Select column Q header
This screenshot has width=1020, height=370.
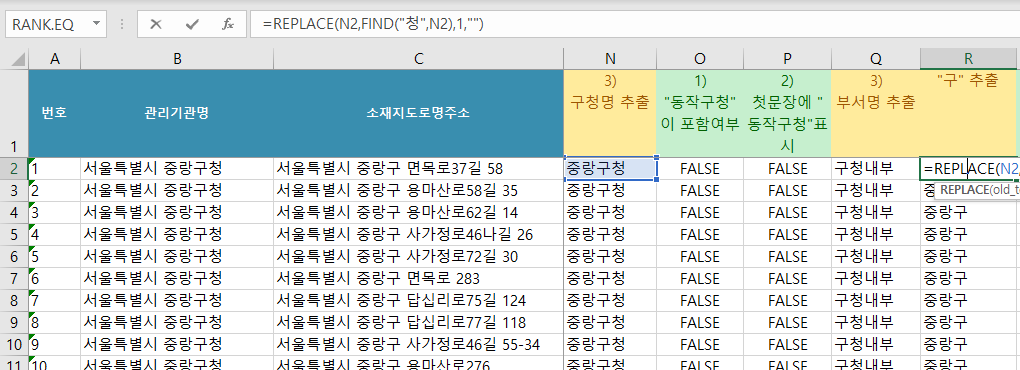point(876,59)
